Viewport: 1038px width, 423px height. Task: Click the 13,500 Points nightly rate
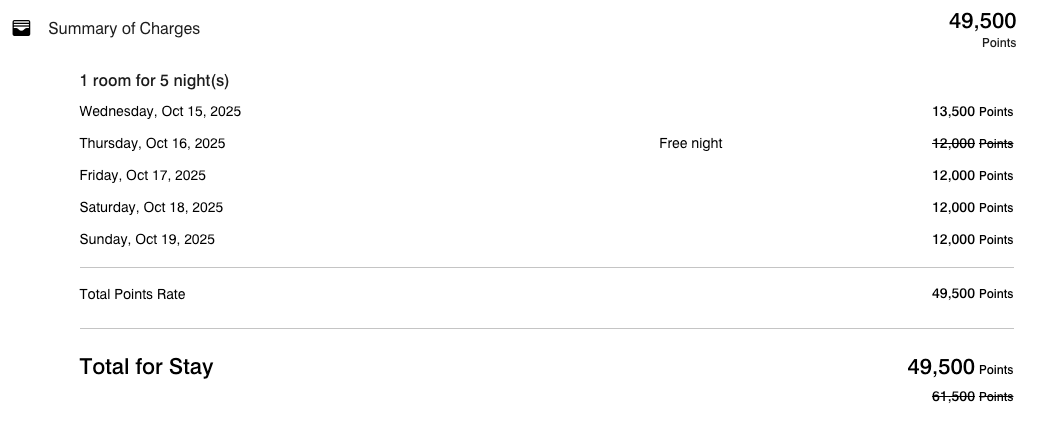[972, 112]
